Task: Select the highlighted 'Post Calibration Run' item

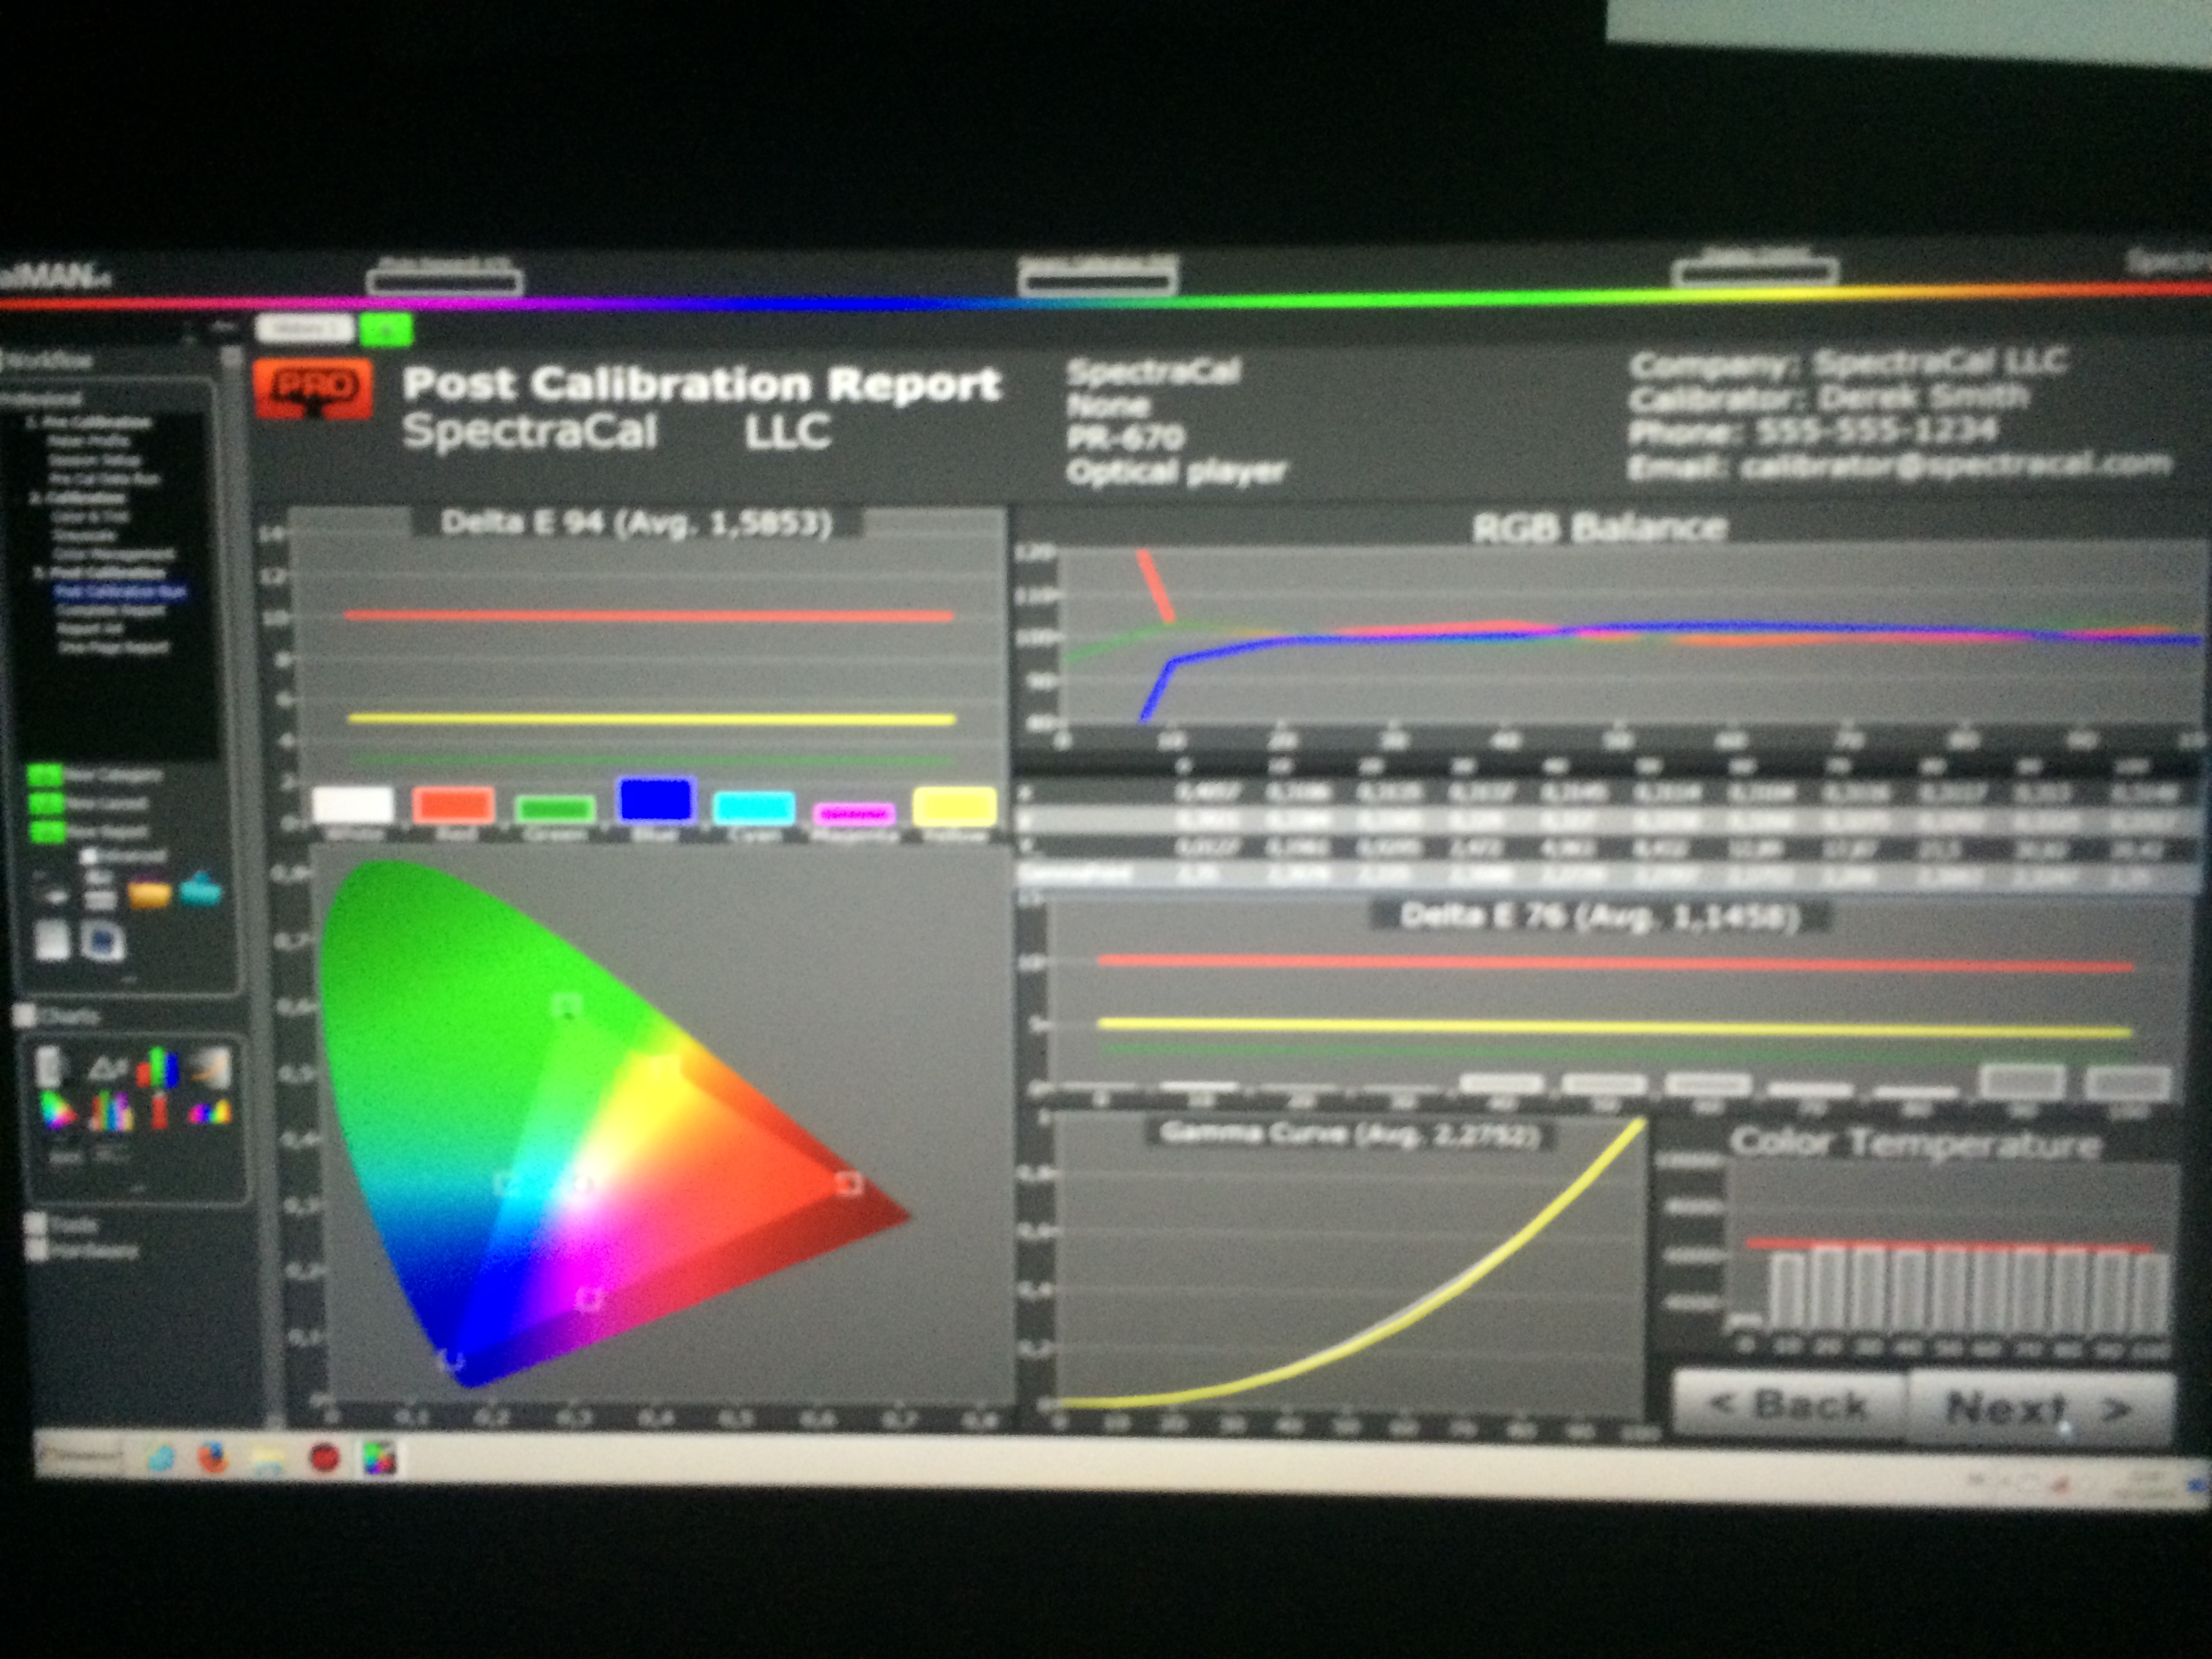Action: point(120,591)
